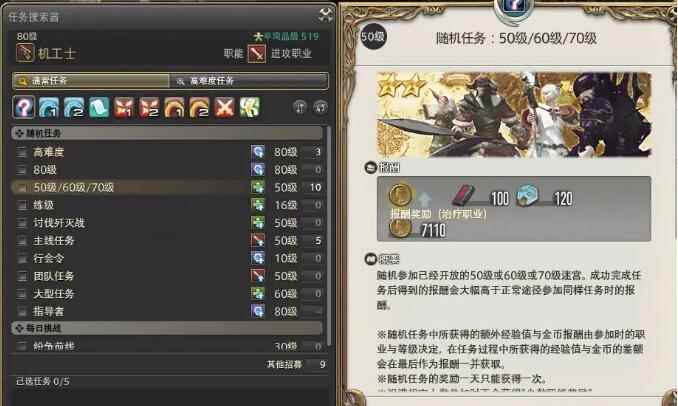The image size is (678, 406).
Task: Select the crossed-swords PvP category icon
Action: 224,107
